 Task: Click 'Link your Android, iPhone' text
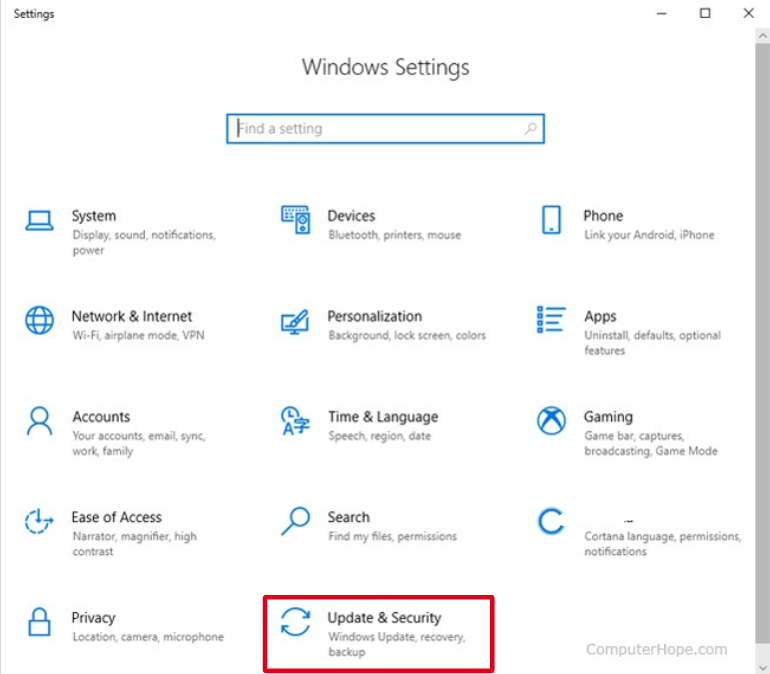[x=649, y=235]
